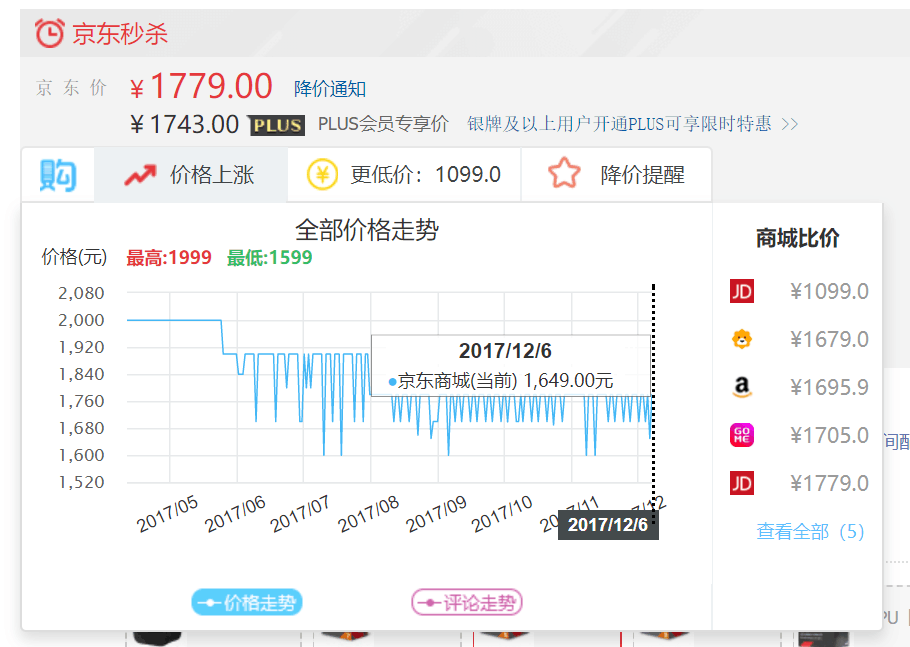Click the PLUS membership badge

(277, 125)
